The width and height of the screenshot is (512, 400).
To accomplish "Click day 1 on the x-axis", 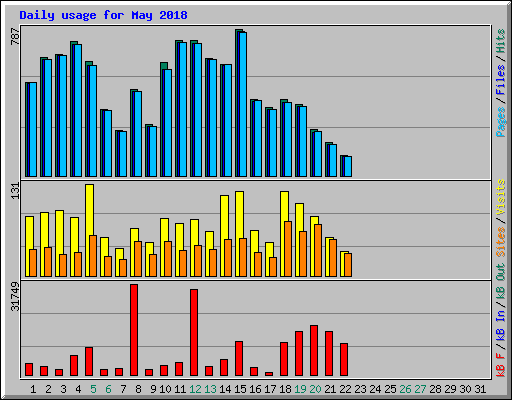I will point(33,389).
